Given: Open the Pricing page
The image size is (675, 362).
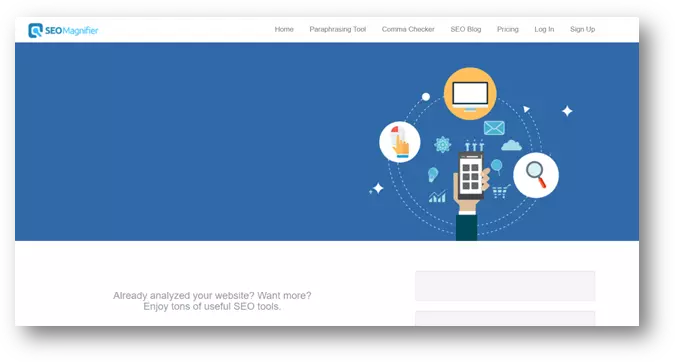Looking at the screenshot, I should click(x=508, y=29).
